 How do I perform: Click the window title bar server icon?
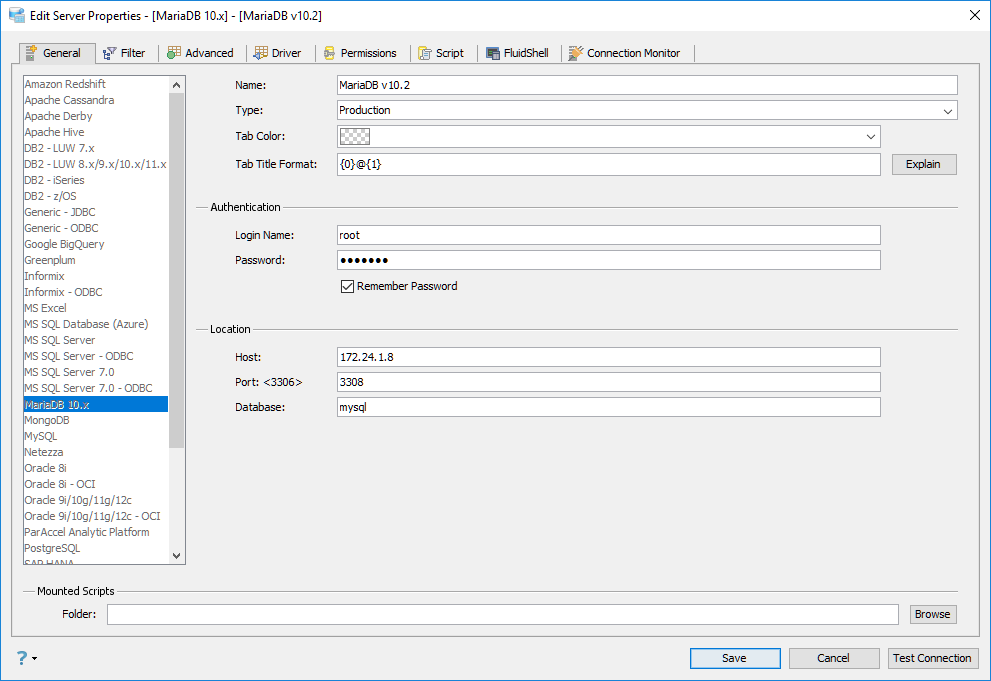17,15
